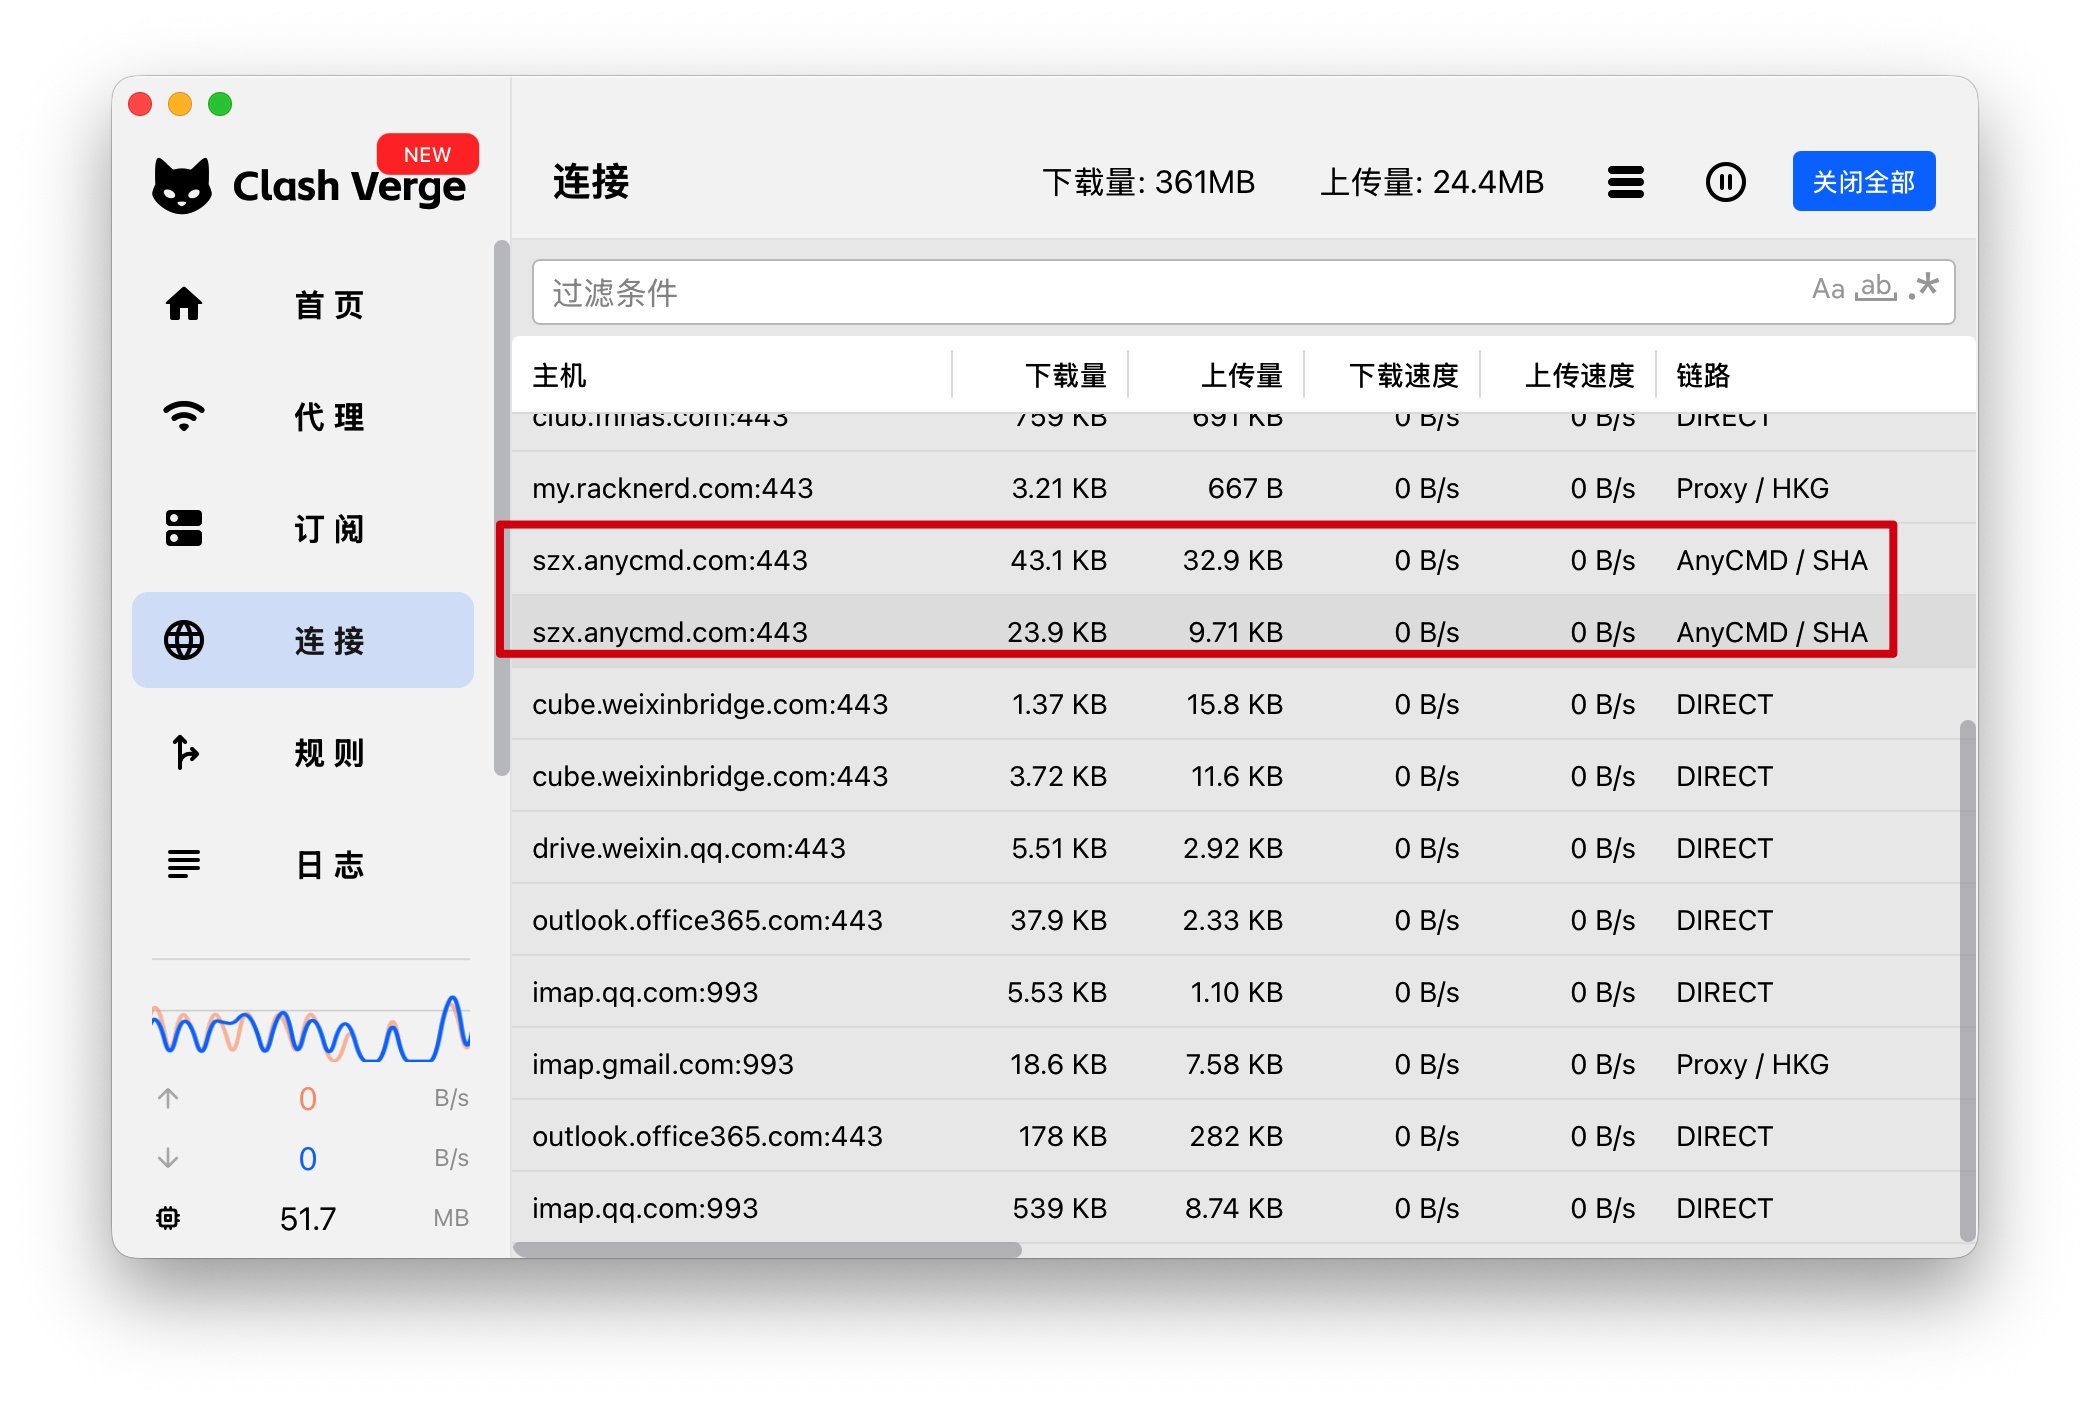Click the subscription server icon
Image resolution: width=2090 pixels, height=1406 pixels.
tap(184, 528)
